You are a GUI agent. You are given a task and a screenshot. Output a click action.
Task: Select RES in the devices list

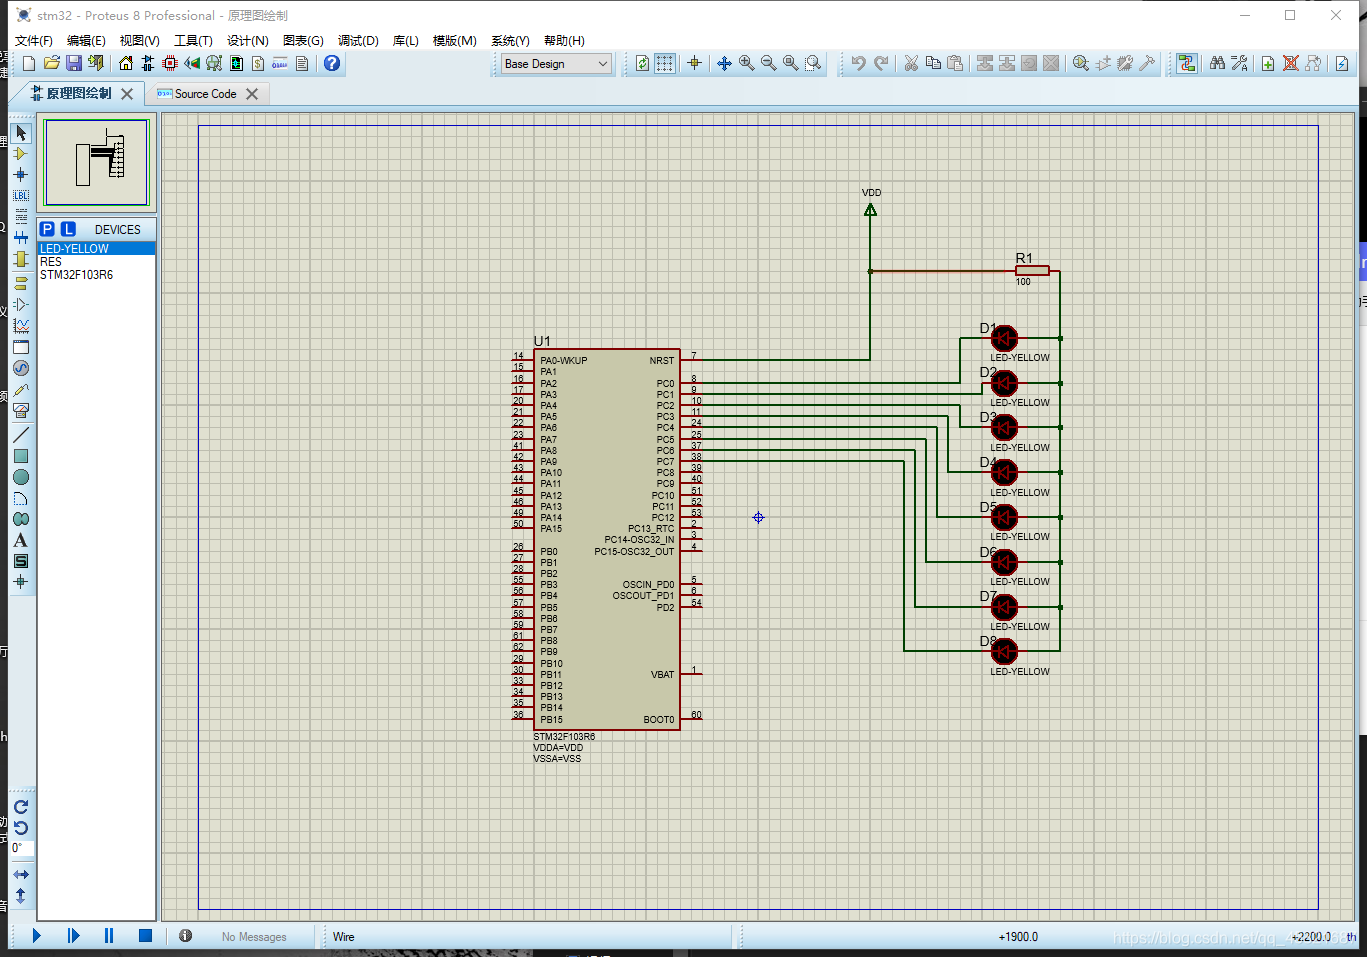pyautogui.click(x=96, y=261)
